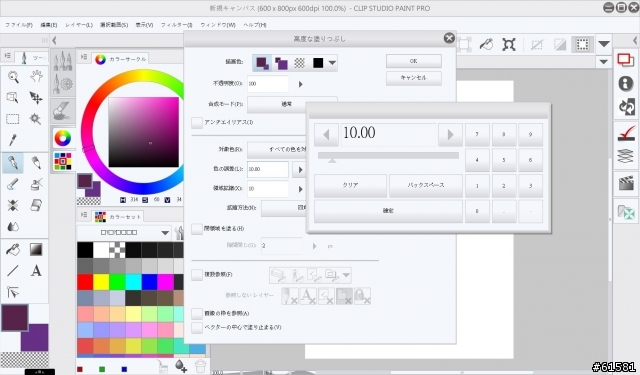Enable the 隙間閉じ close gap checkbox
The image size is (640, 375).
click(197, 229)
